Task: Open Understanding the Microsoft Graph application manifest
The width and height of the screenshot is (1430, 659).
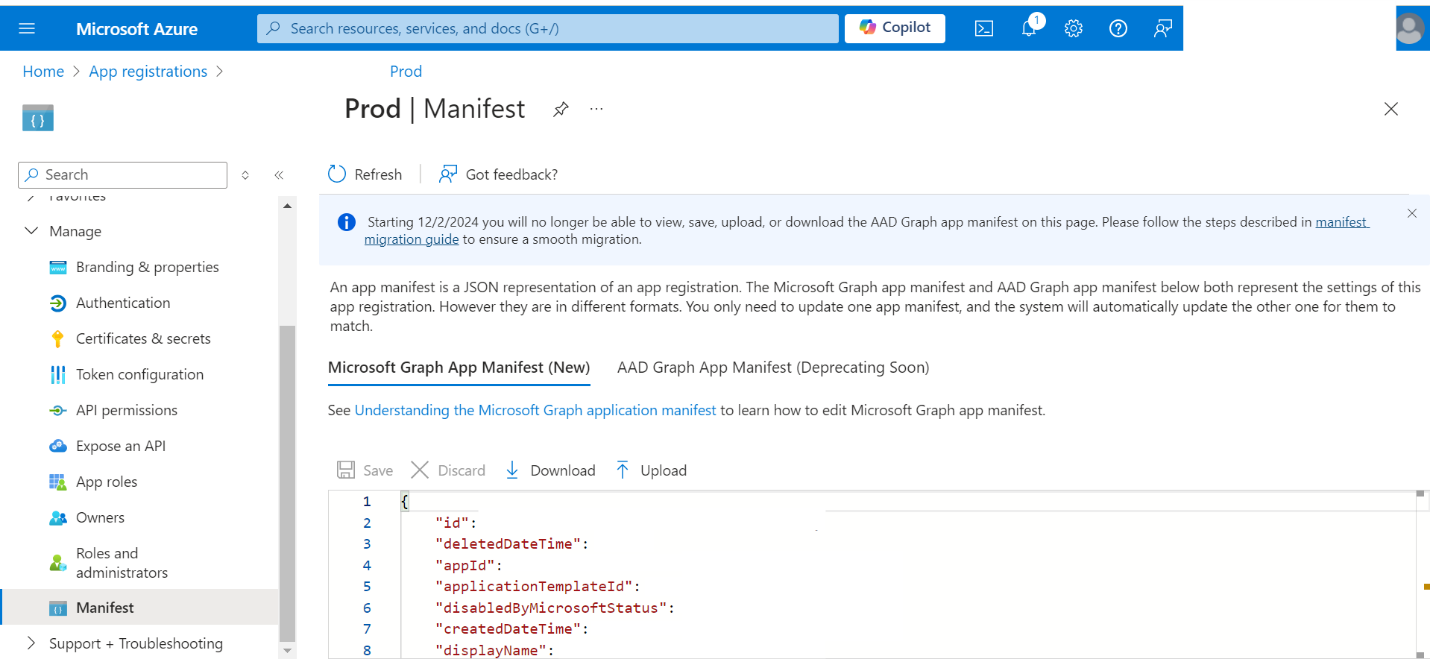Action: [535, 410]
